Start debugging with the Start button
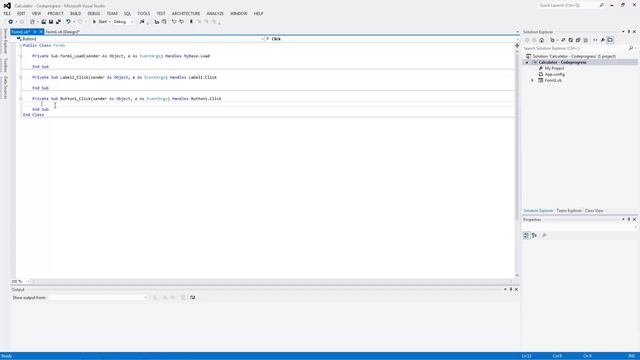This screenshot has height=360, width=640. click(x=99, y=22)
